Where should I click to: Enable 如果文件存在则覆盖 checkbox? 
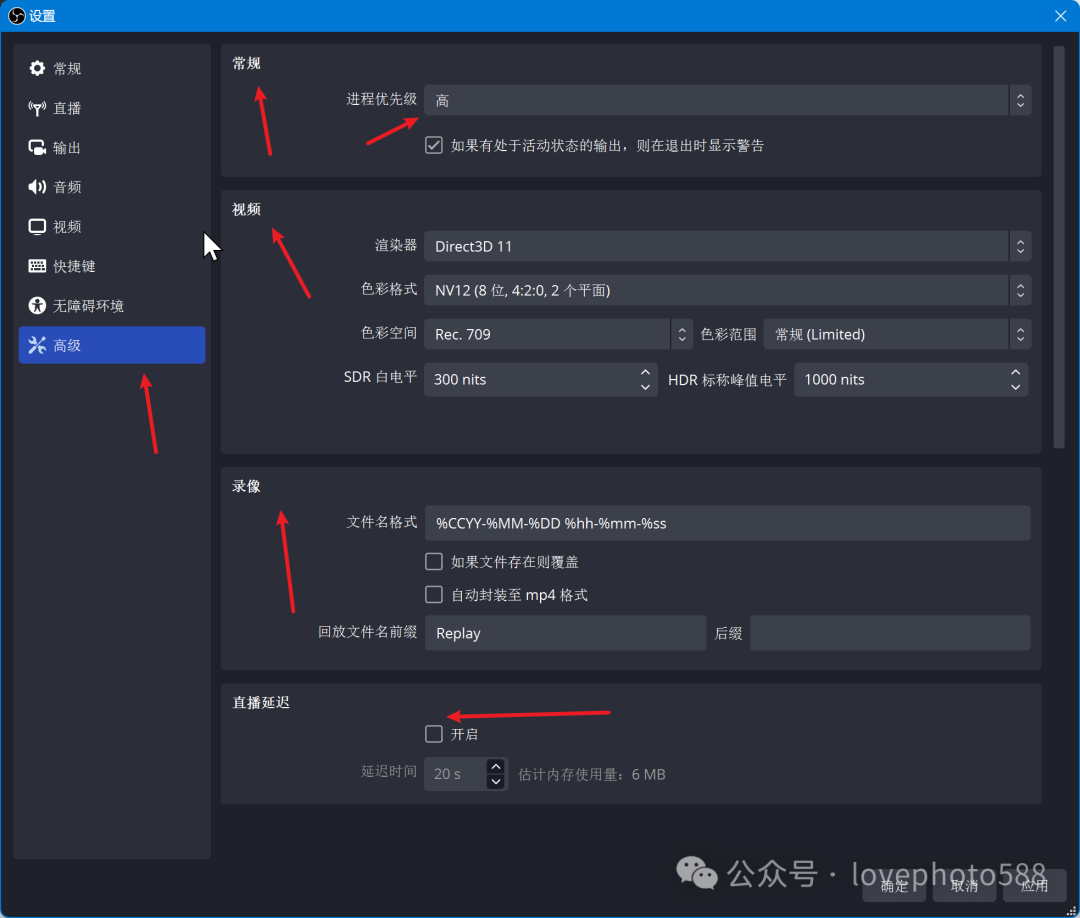coord(434,562)
